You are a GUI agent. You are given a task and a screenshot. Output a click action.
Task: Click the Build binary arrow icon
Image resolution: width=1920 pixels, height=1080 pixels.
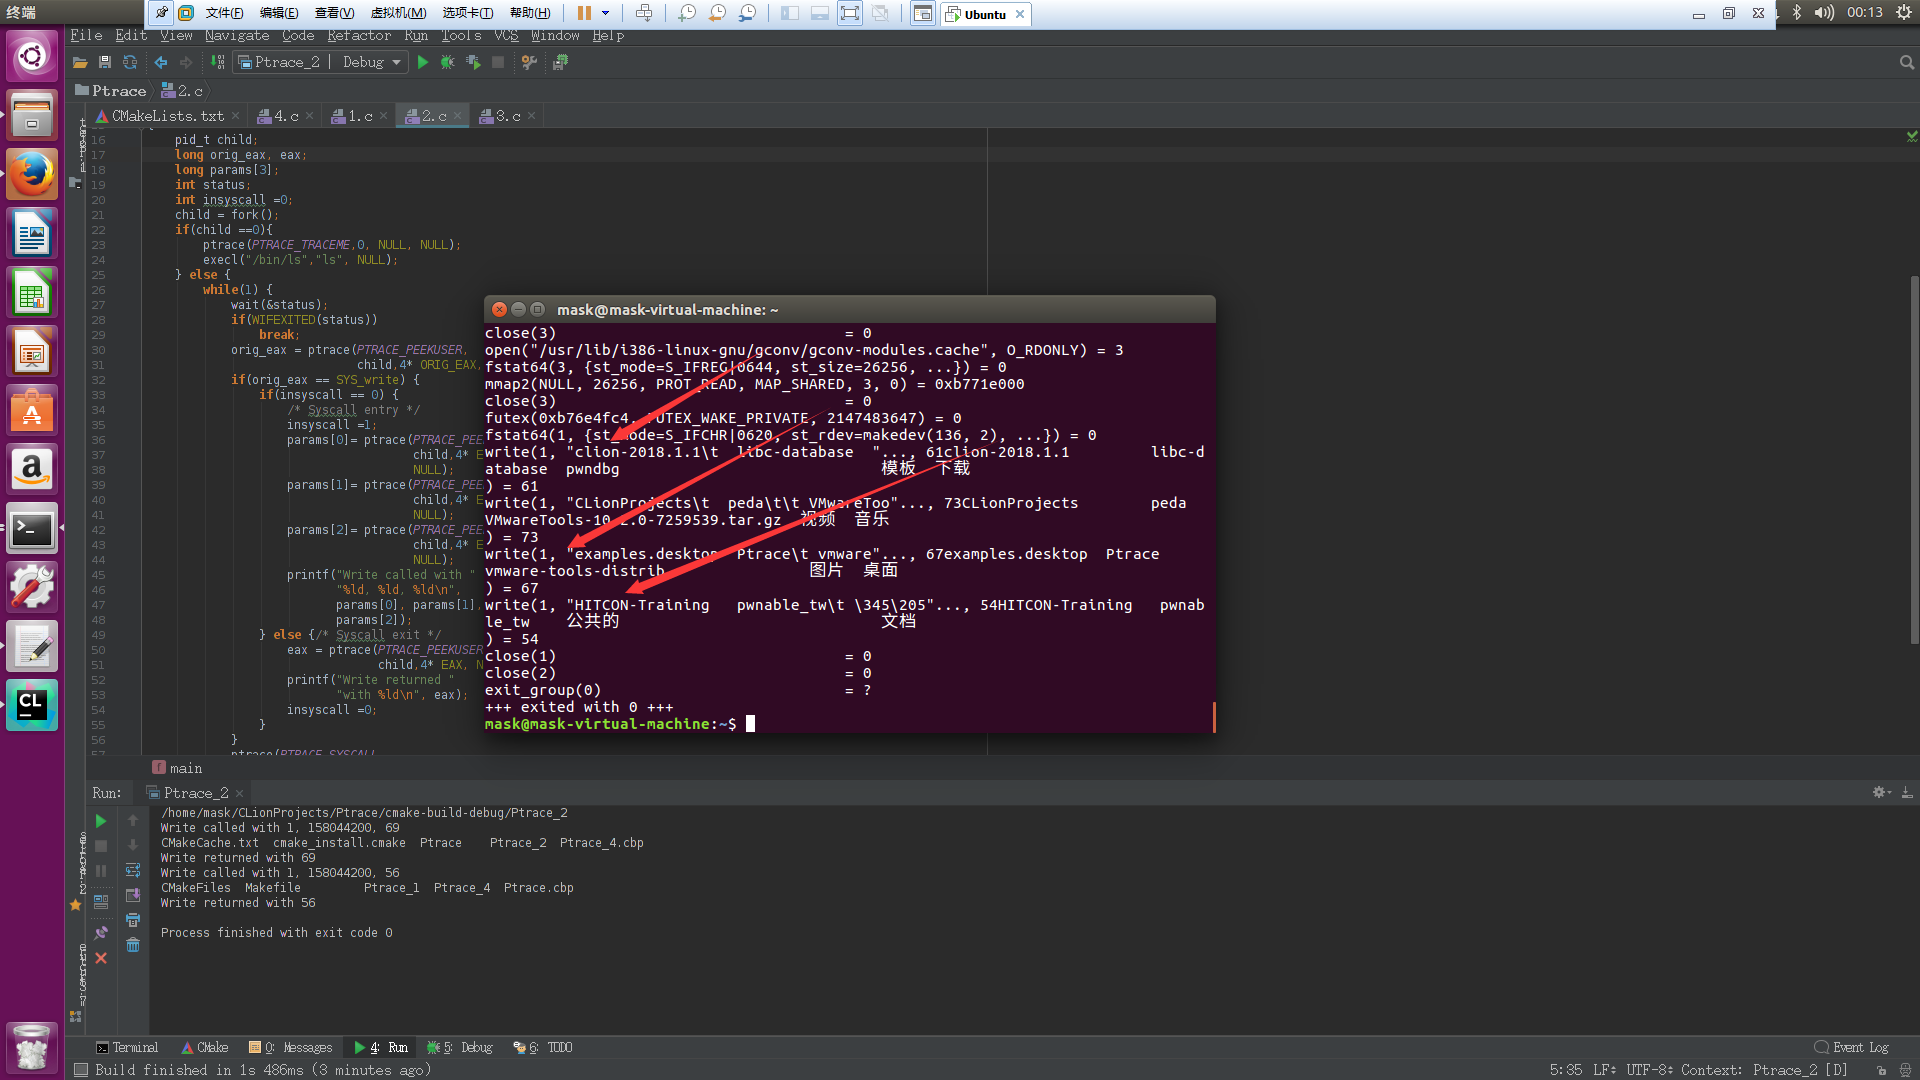pyautogui.click(x=217, y=62)
